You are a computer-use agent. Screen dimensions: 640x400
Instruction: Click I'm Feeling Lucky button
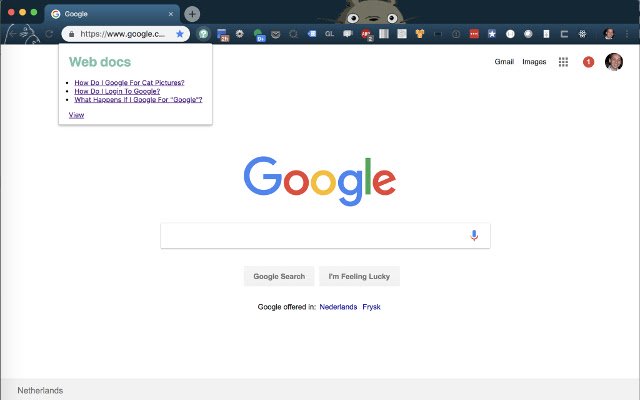(359, 276)
